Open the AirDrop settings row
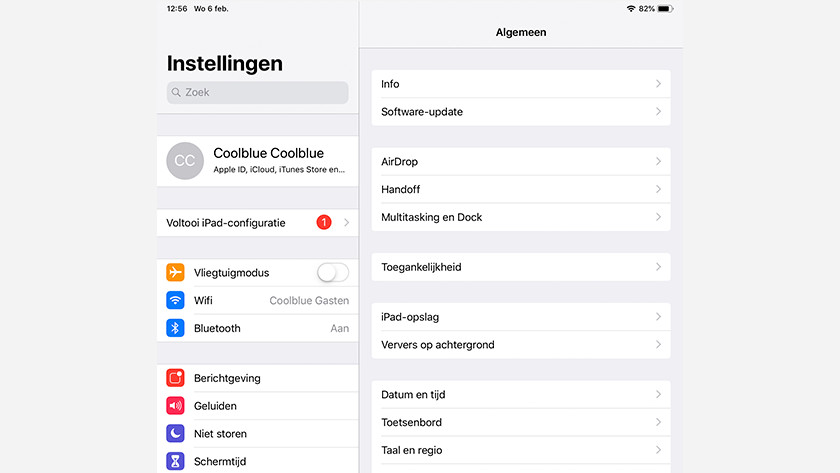This screenshot has height=473, width=840. click(x=521, y=161)
